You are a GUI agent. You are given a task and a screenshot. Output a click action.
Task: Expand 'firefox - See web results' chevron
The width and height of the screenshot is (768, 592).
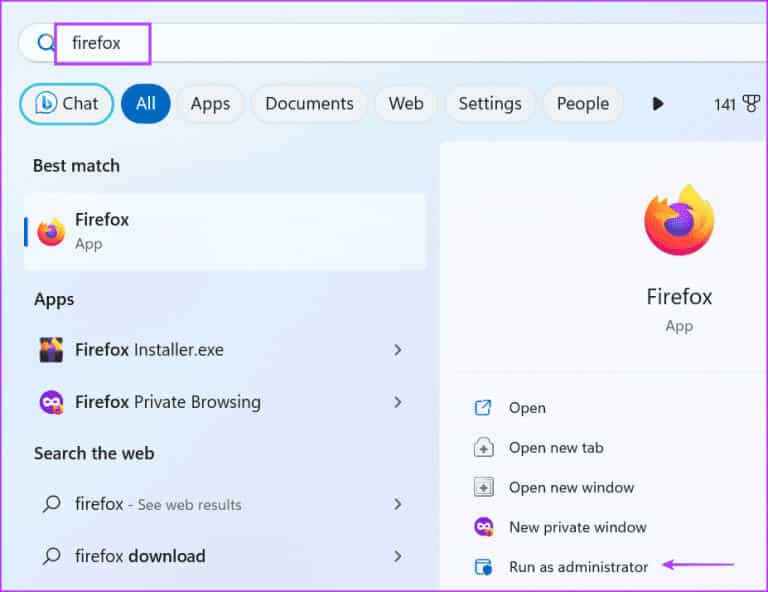click(398, 504)
